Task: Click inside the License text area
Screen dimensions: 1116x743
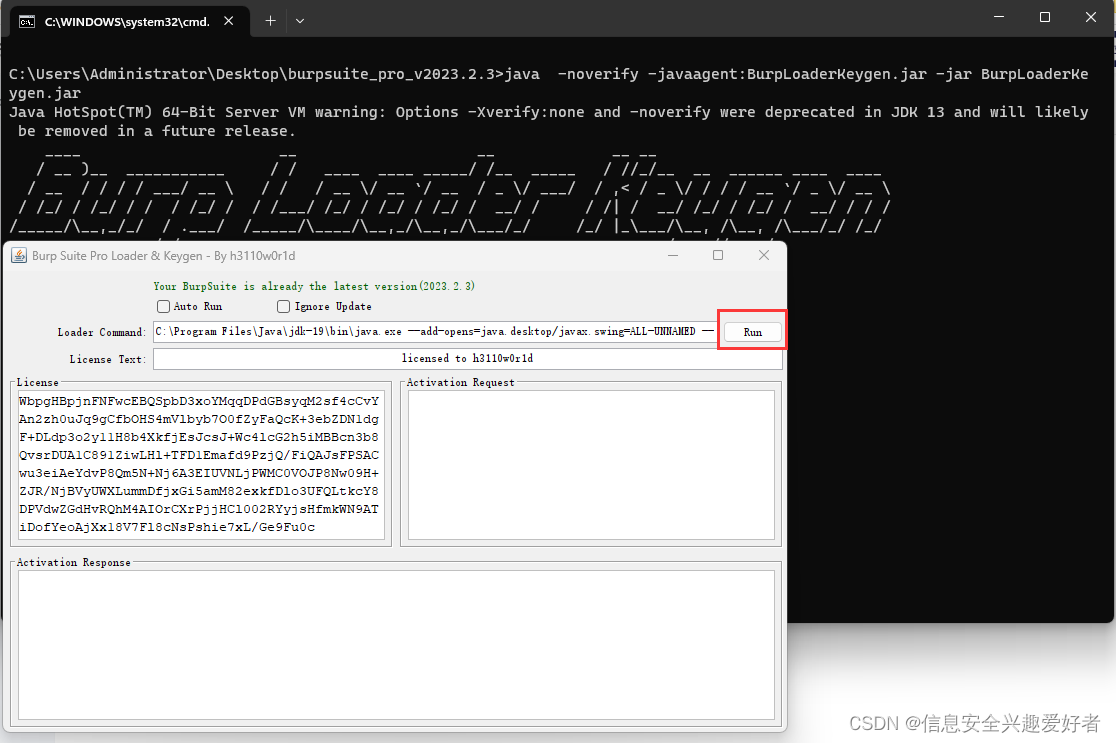Action: coord(201,465)
